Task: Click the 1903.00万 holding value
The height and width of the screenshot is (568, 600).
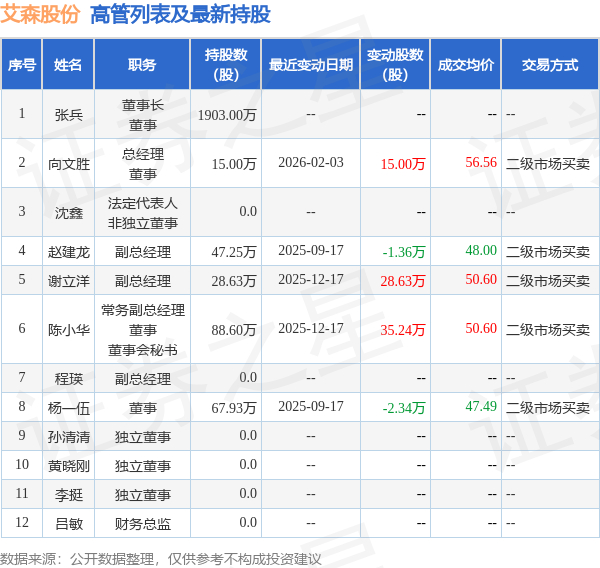Action: coord(227,114)
